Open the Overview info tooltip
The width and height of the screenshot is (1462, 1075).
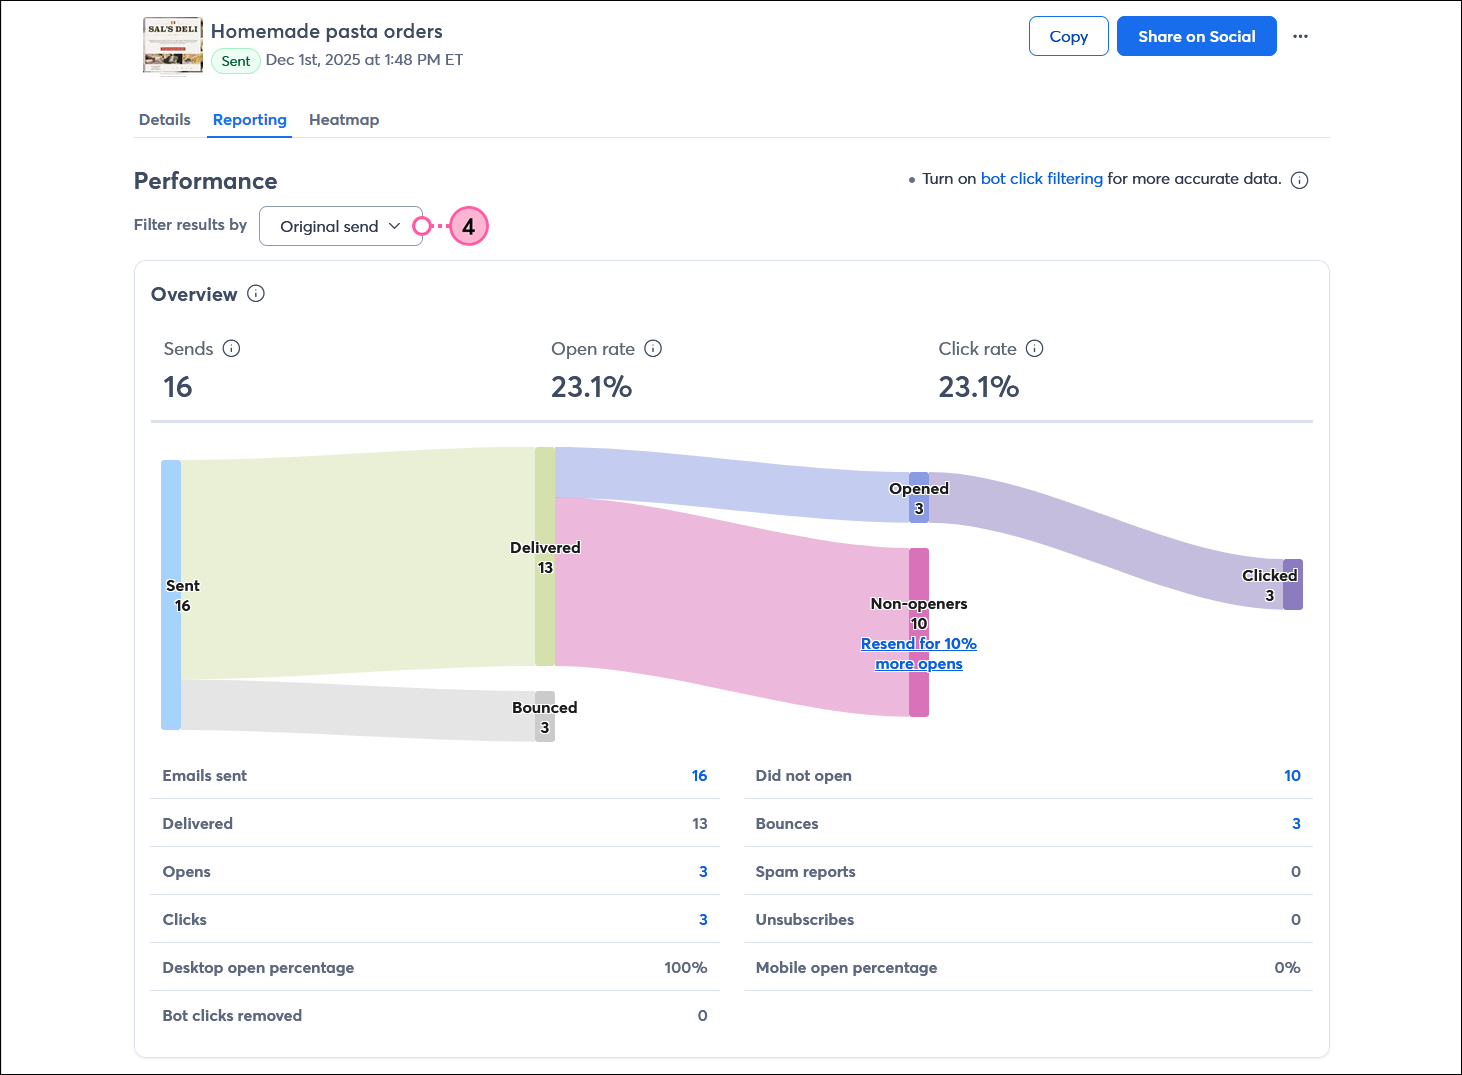click(x=256, y=293)
